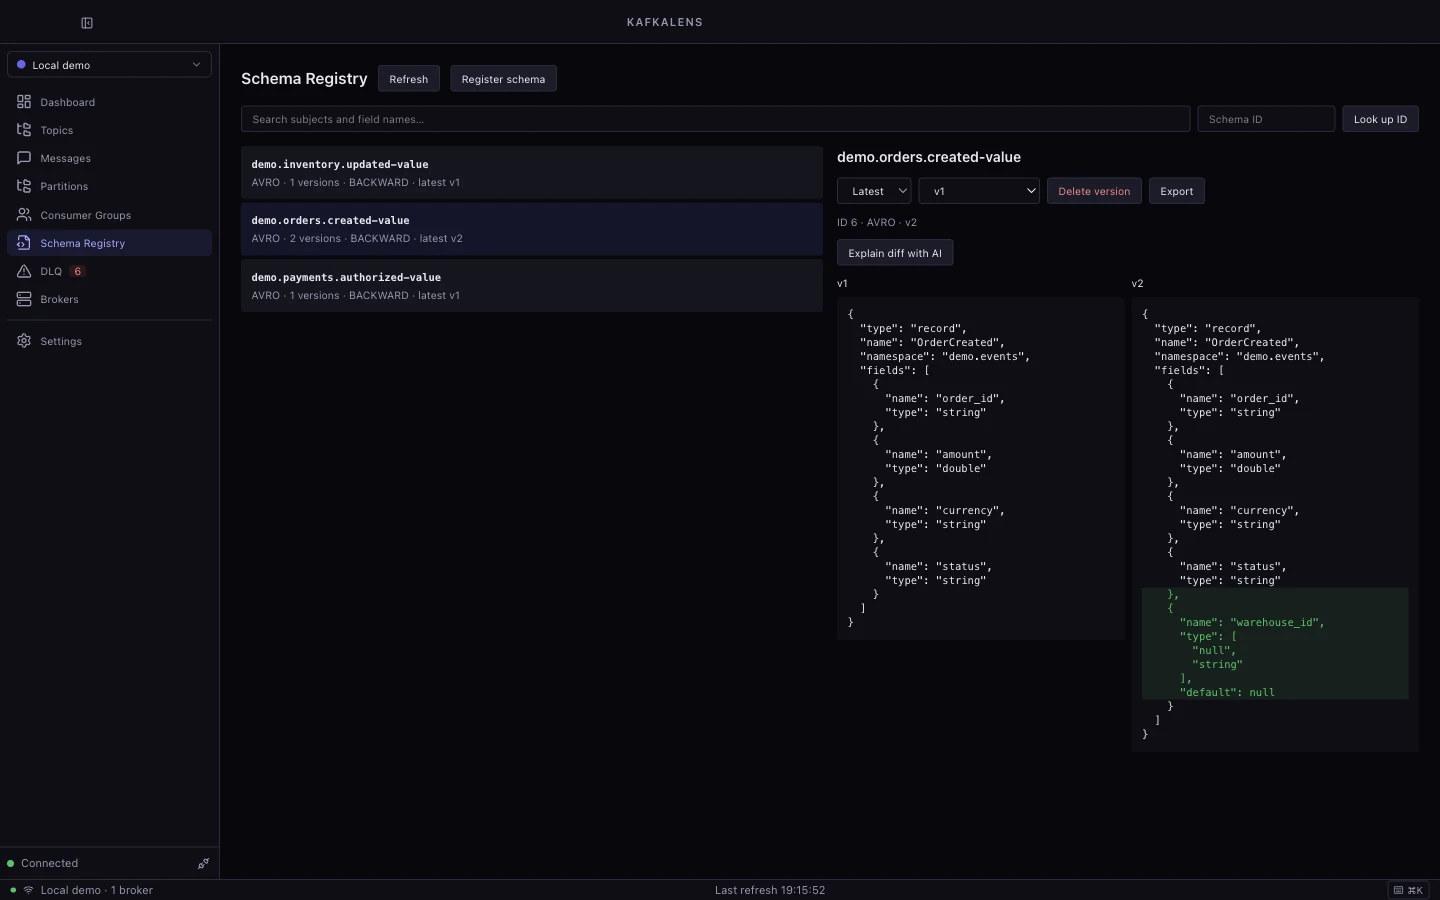Expand the Local demo cluster dropdown
1440x900 pixels.
pos(109,64)
